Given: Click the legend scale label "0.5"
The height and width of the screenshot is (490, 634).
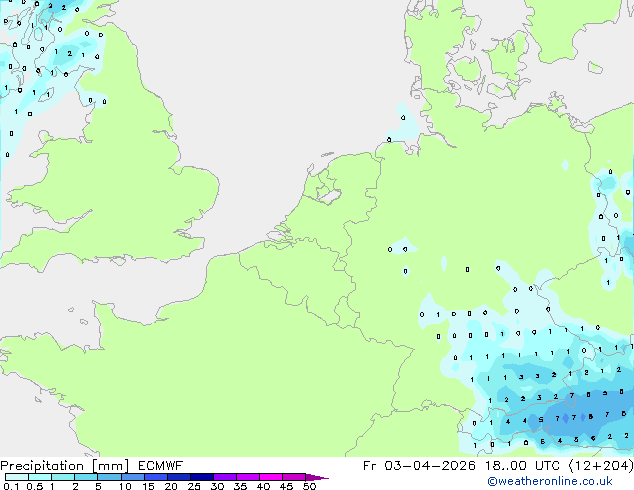Looking at the screenshot, I should click(x=35, y=486).
